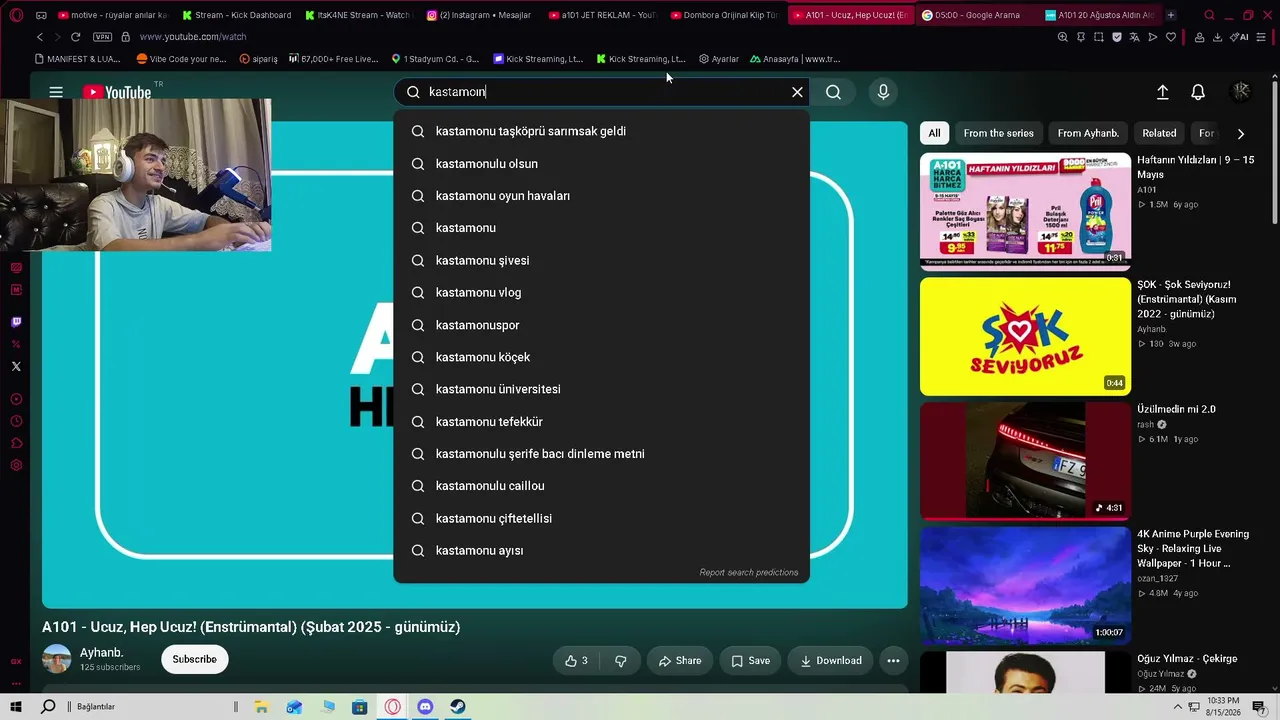
Task: Open sidebar settings gear icon
Action: coord(16,465)
